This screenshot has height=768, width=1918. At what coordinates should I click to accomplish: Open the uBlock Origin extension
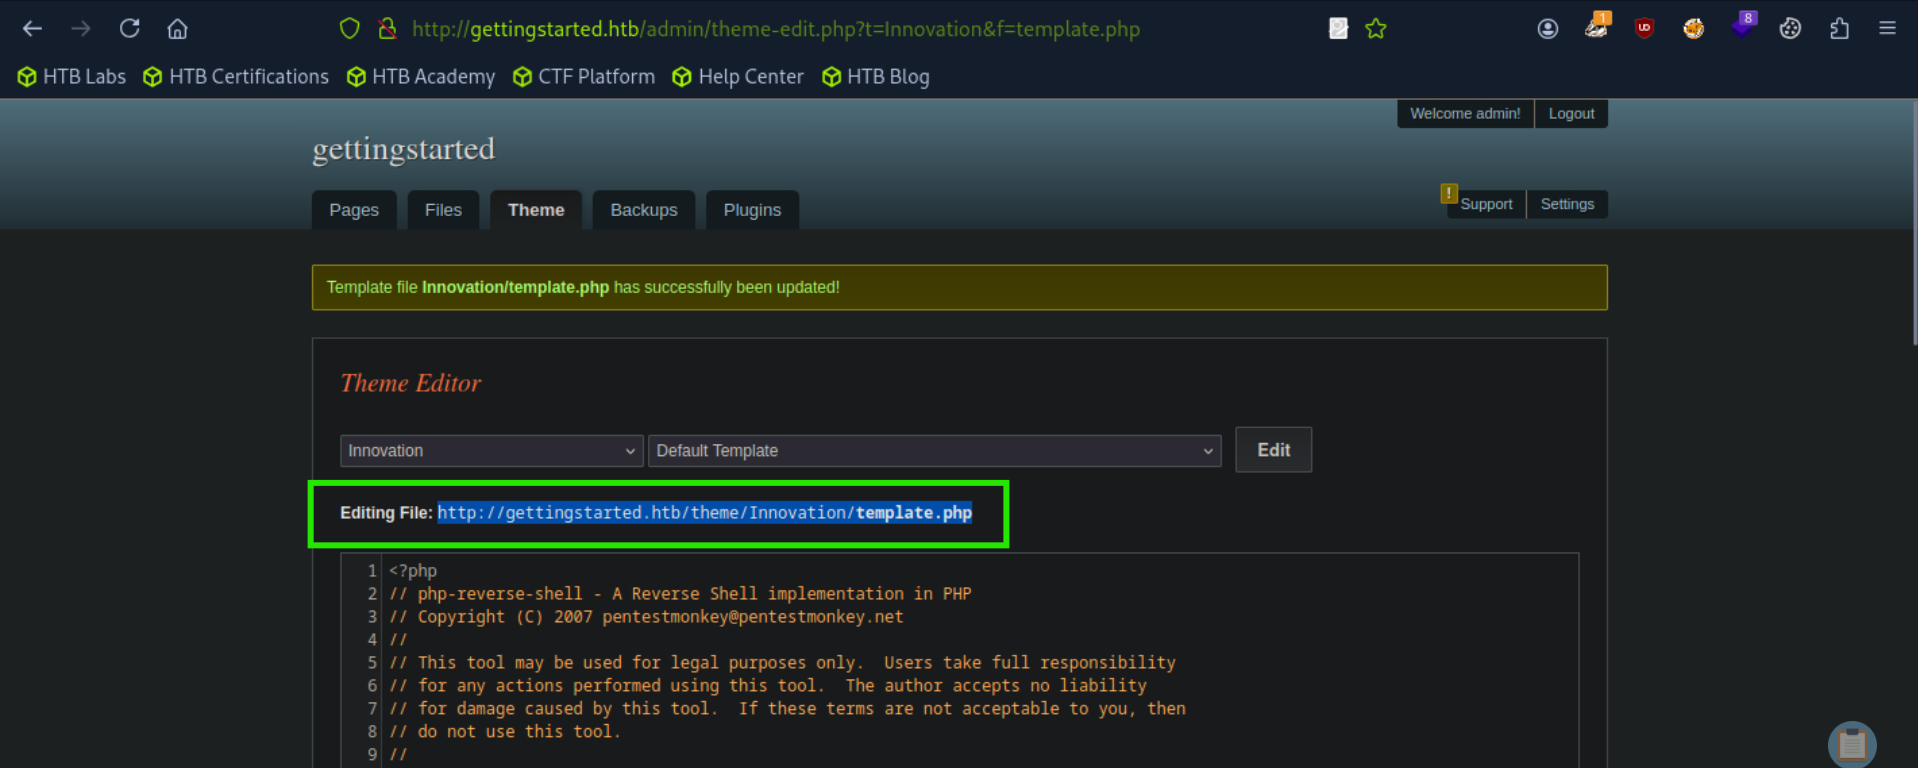coord(1645,29)
